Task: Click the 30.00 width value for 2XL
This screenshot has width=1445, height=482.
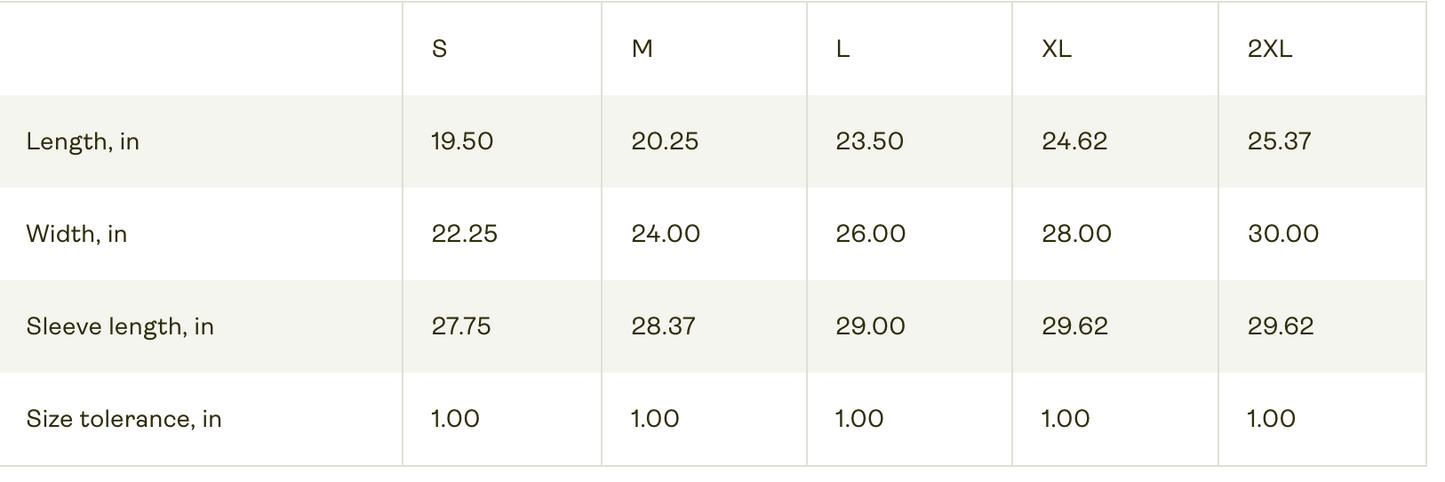Action: pyautogui.click(x=1283, y=234)
